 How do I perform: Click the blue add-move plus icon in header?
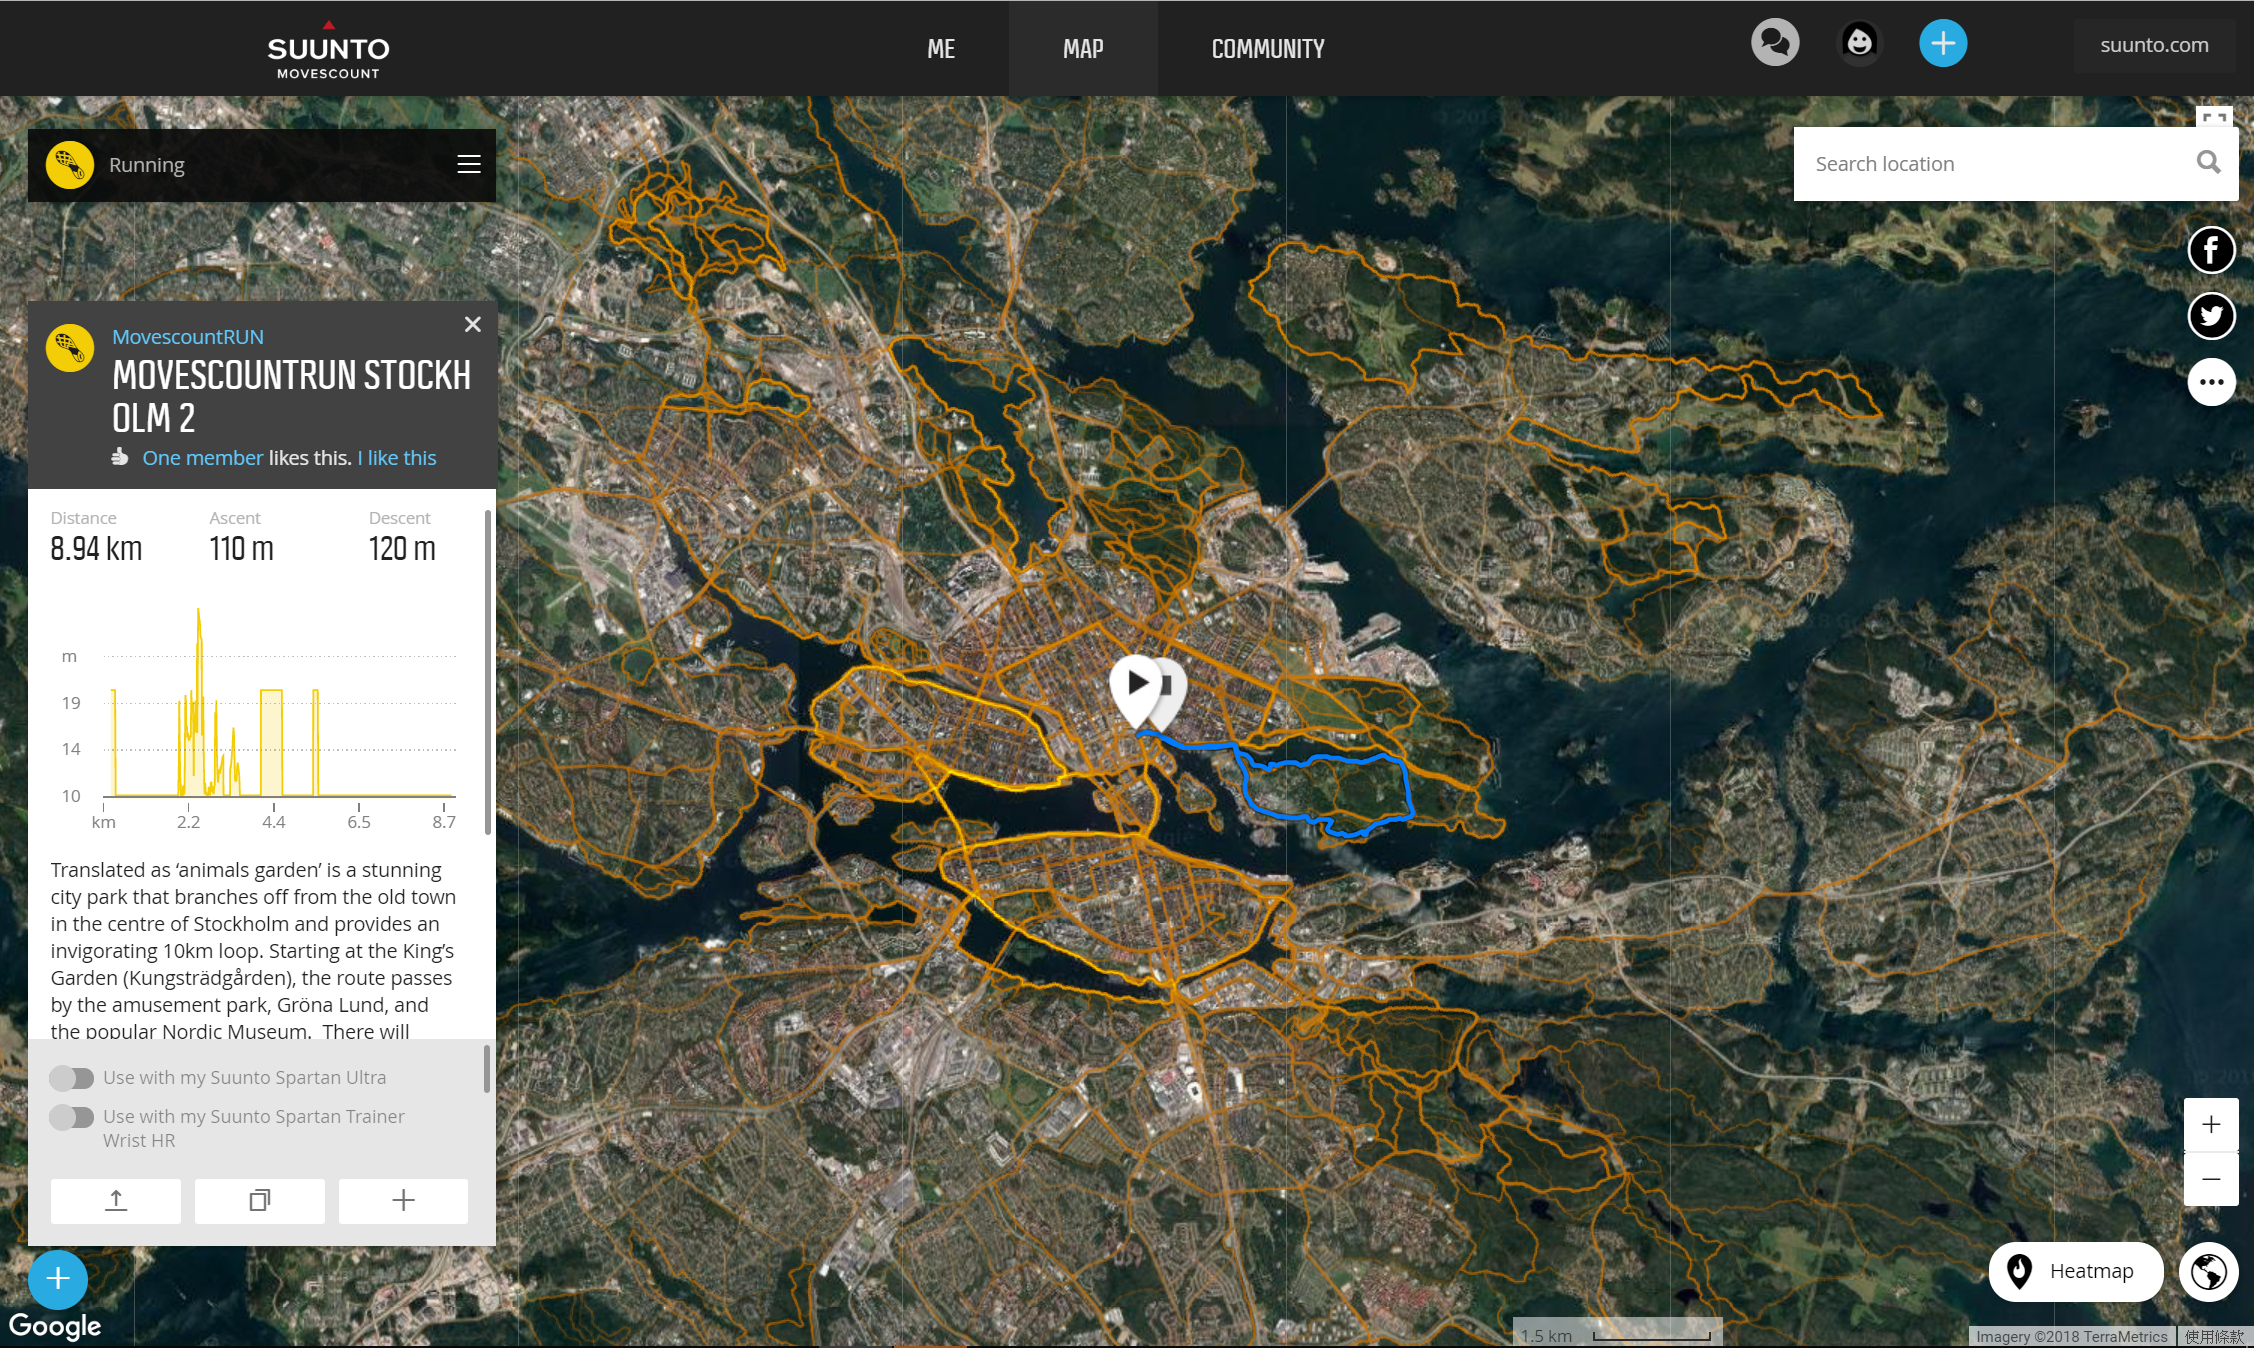coord(1943,43)
